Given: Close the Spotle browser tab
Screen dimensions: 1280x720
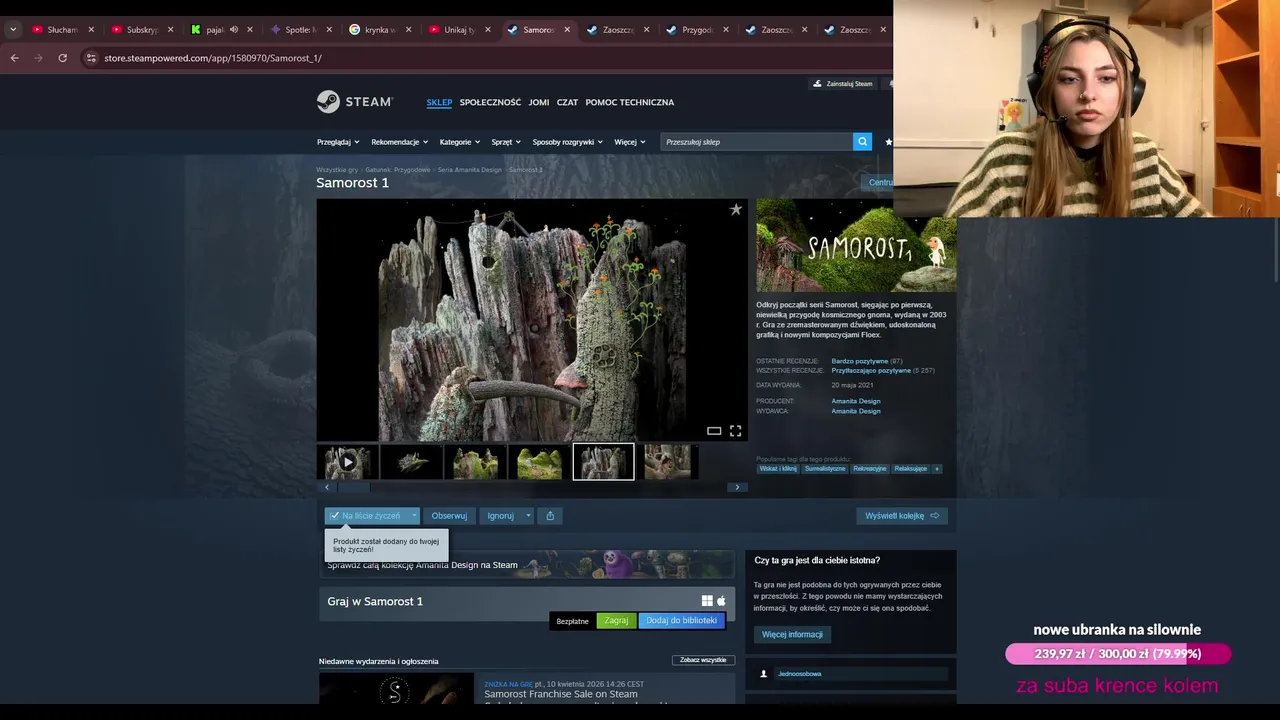Looking at the screenshot, I should click(x=329, y=30).
